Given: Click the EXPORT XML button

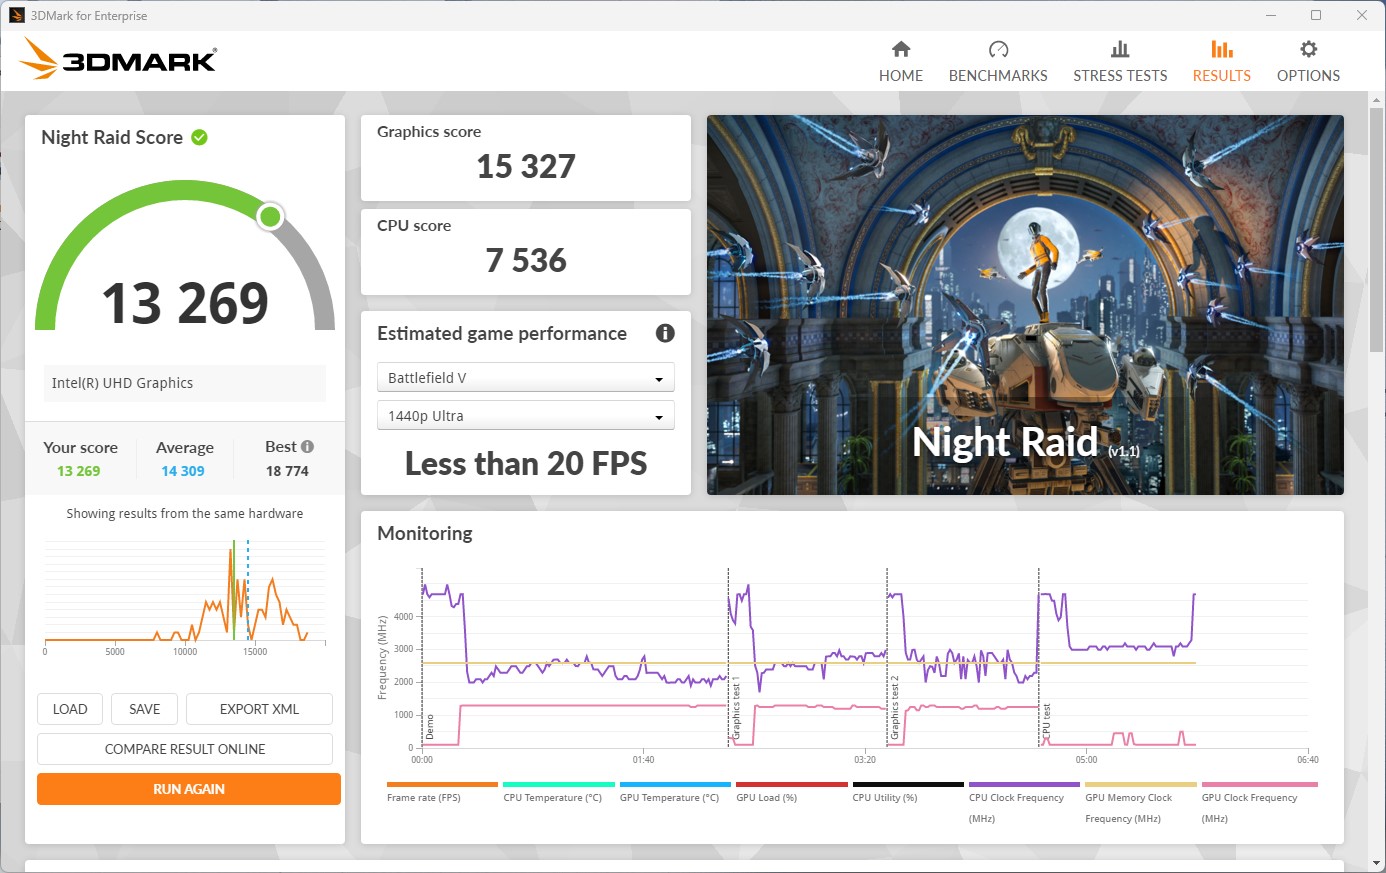Looking at the screenshot, I should pyautogui.click(x=259, y=709).
